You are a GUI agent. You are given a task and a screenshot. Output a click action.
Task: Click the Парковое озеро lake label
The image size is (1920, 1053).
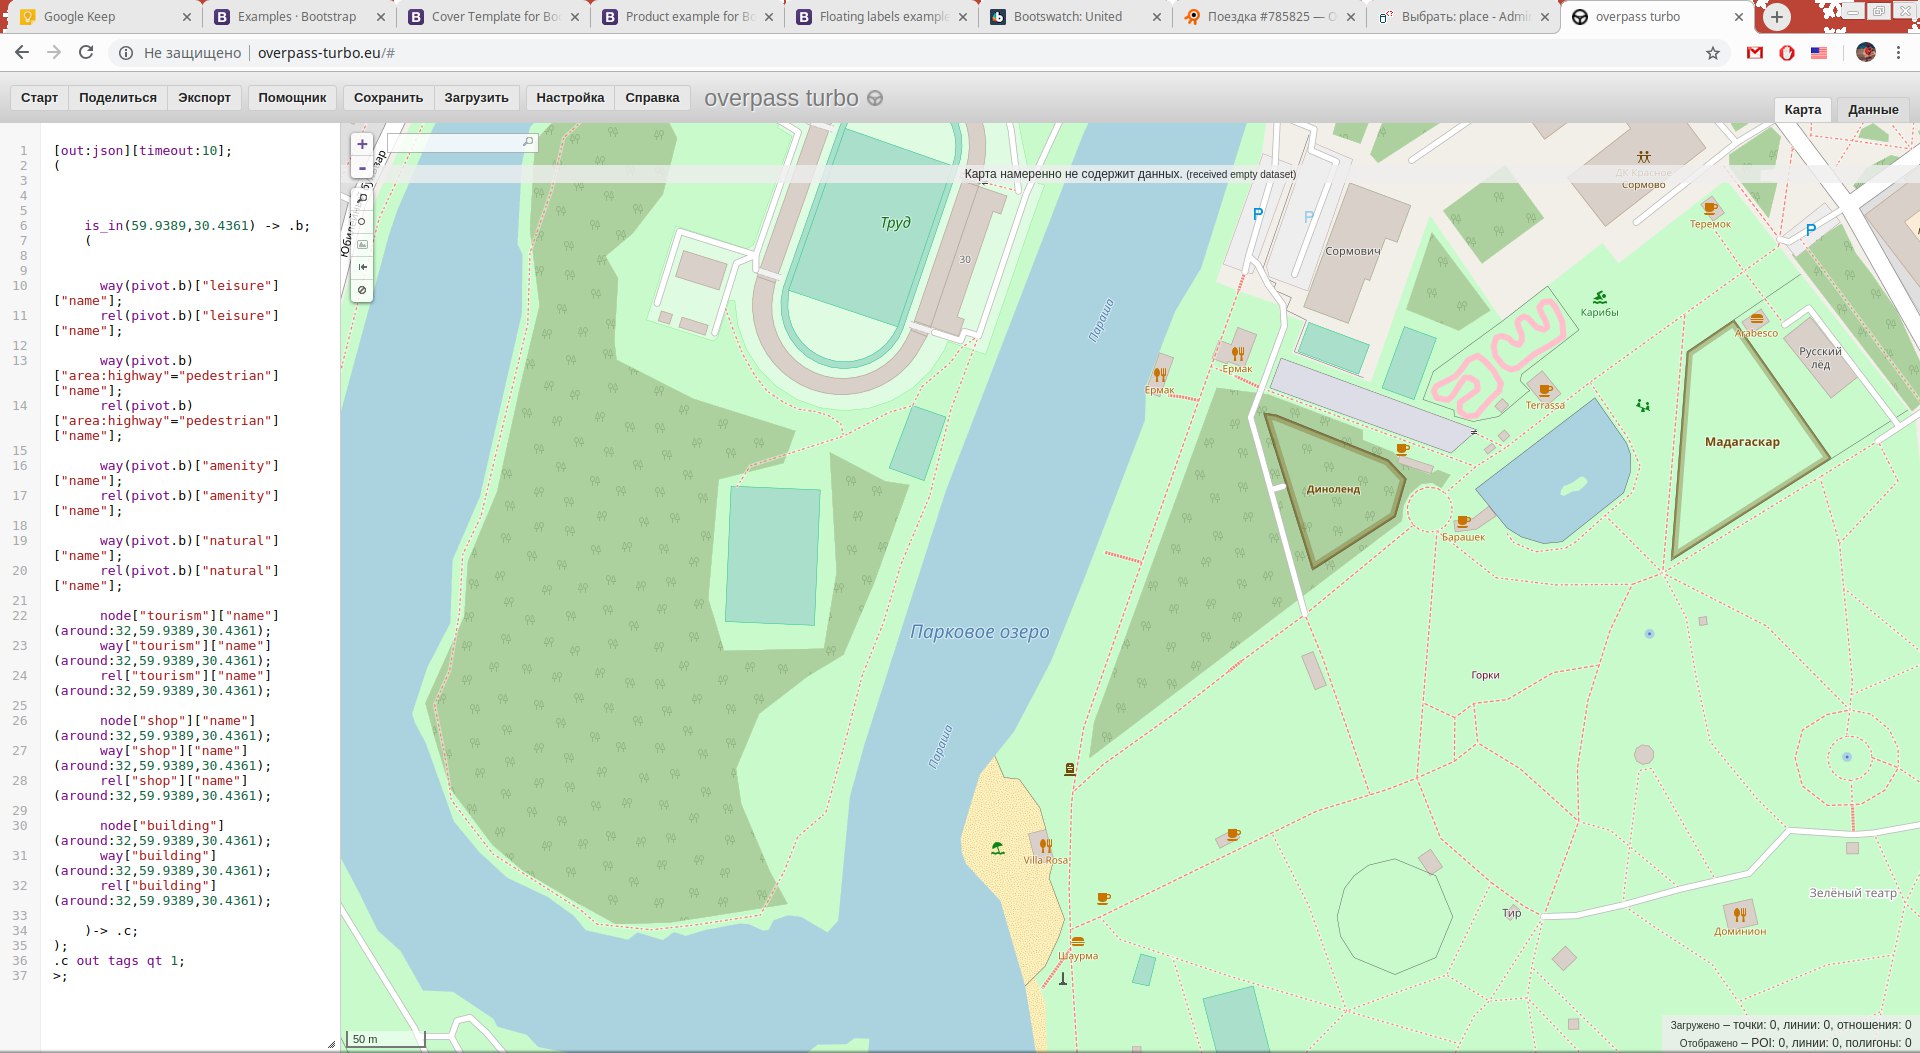point(980,632)
